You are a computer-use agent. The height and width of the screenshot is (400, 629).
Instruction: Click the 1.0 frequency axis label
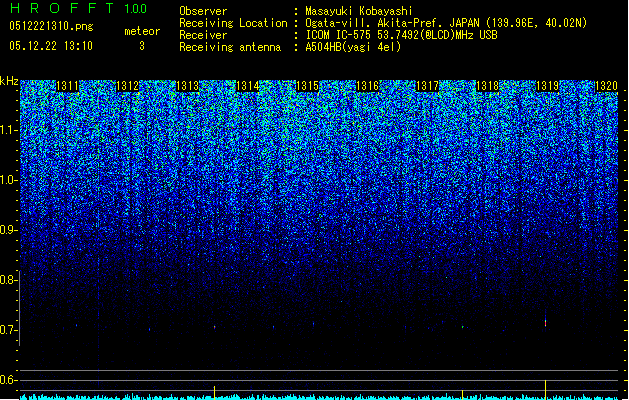click(9, 180)
